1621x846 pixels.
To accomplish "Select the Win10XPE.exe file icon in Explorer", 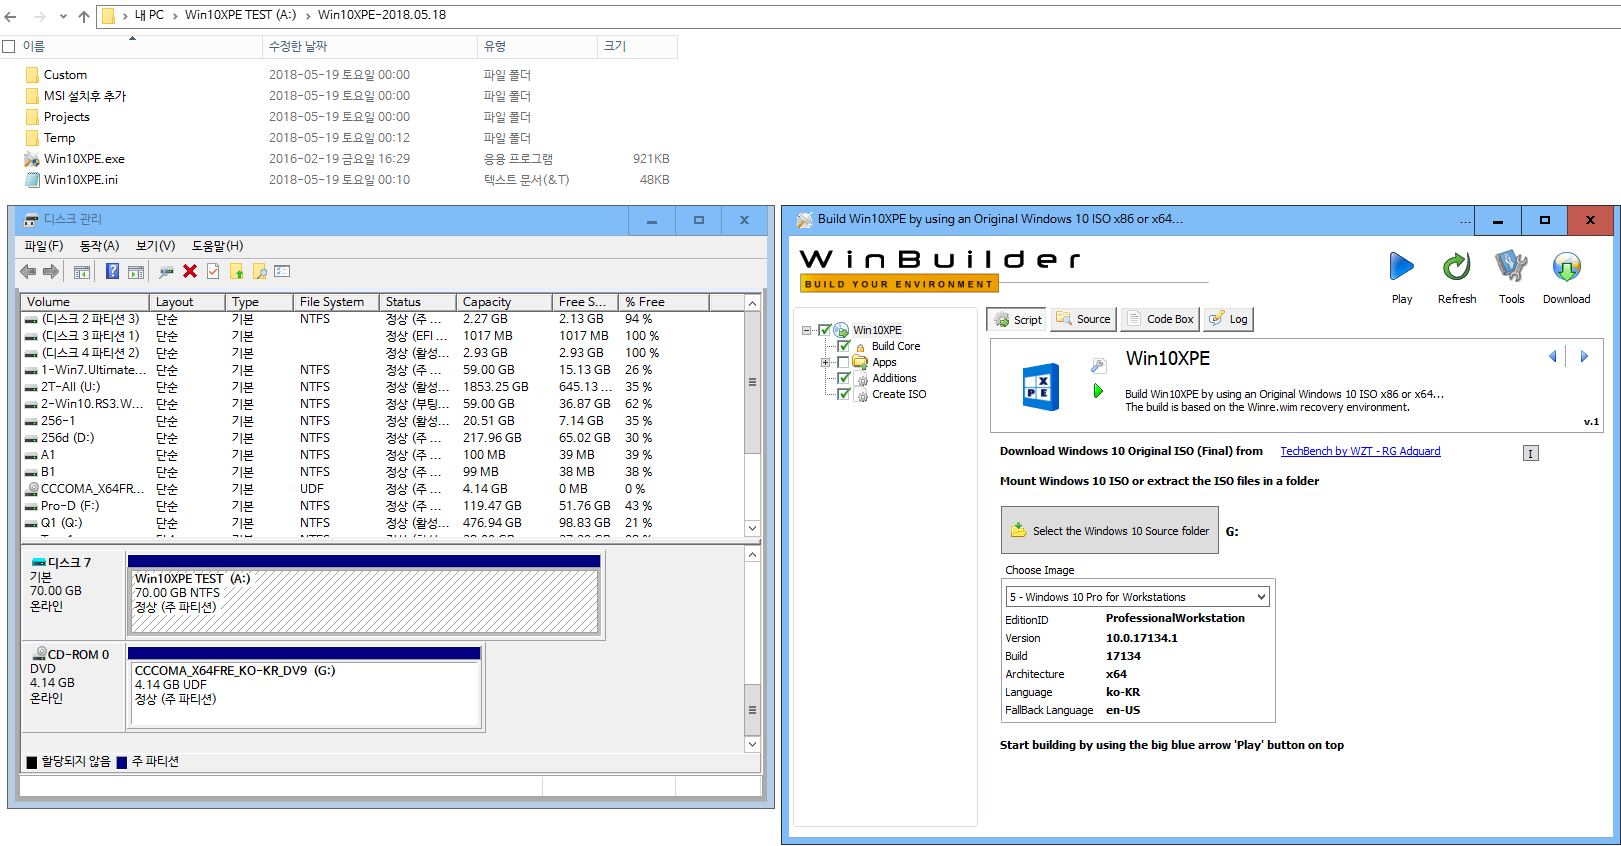I will (32, 159).
